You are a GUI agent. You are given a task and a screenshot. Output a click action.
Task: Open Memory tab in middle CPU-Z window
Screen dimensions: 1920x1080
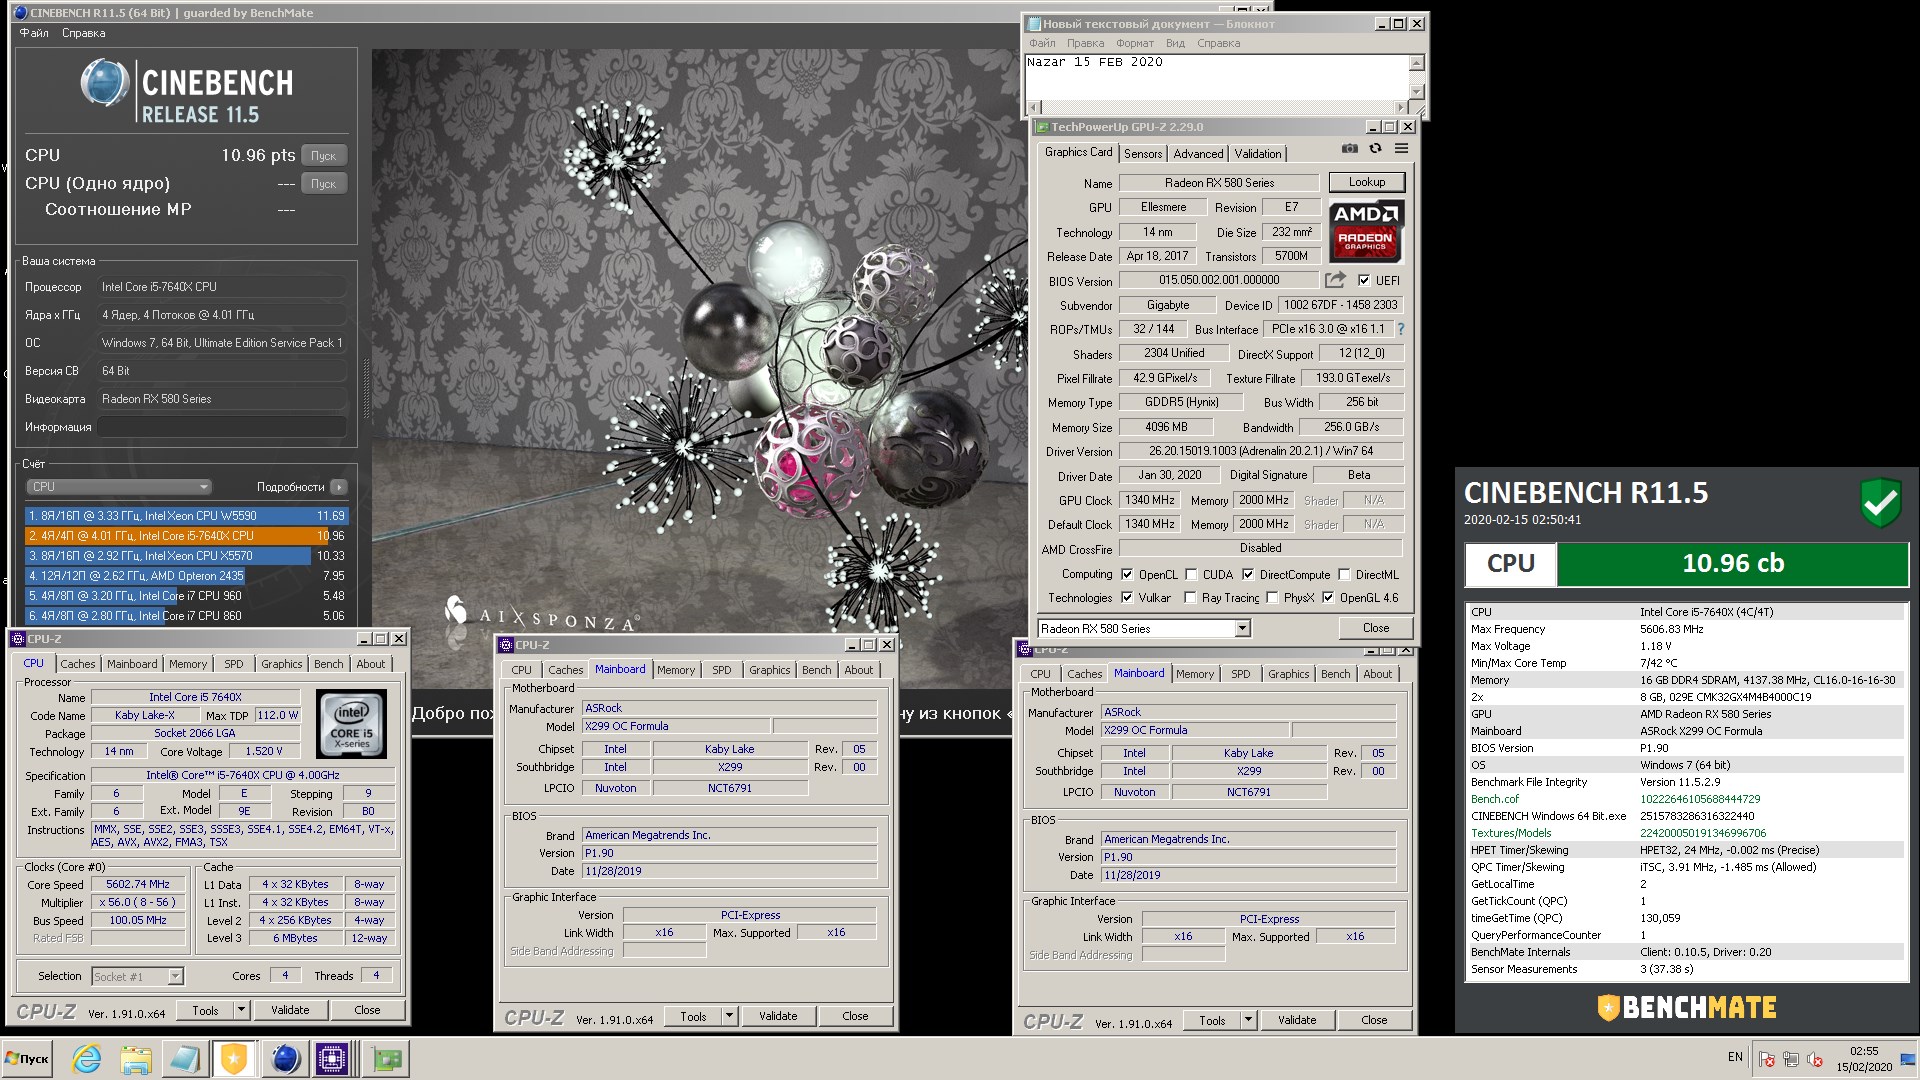point(676,670)
